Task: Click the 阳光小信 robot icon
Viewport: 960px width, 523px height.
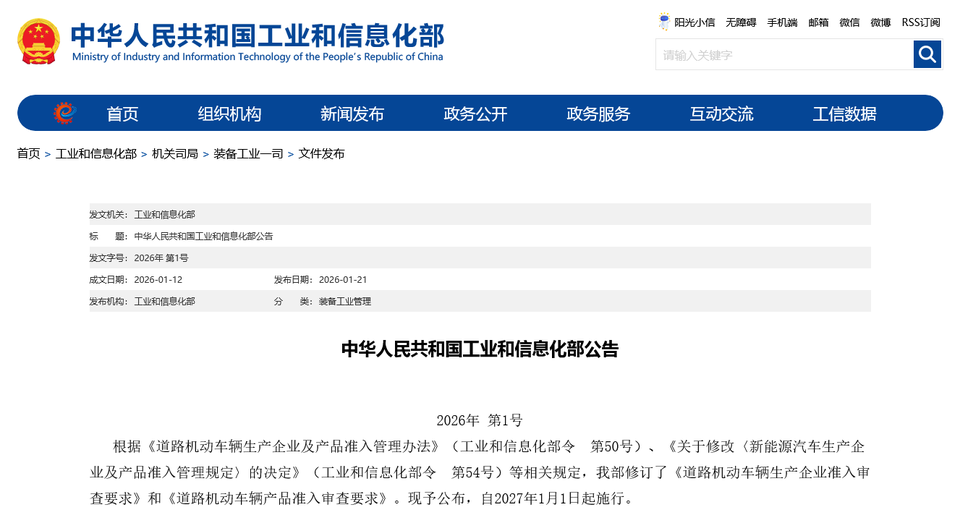Action: [x=664, y=22]
